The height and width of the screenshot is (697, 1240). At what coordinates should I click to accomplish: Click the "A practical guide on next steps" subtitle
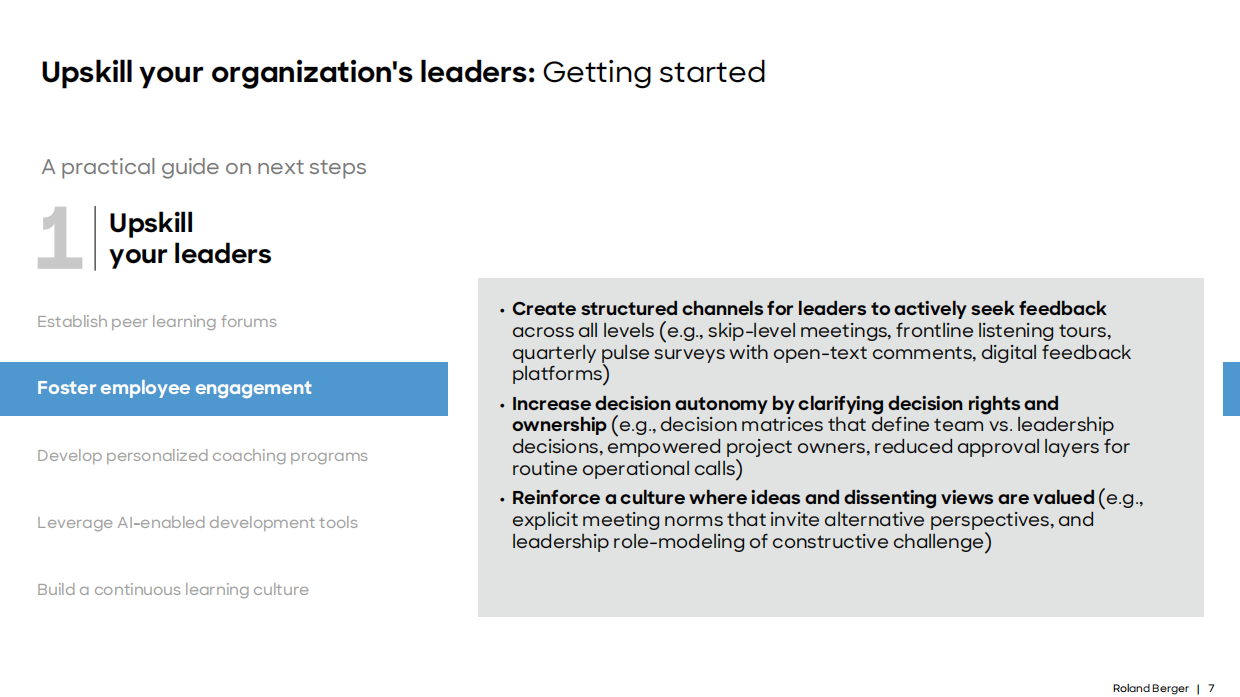point(204,167)
